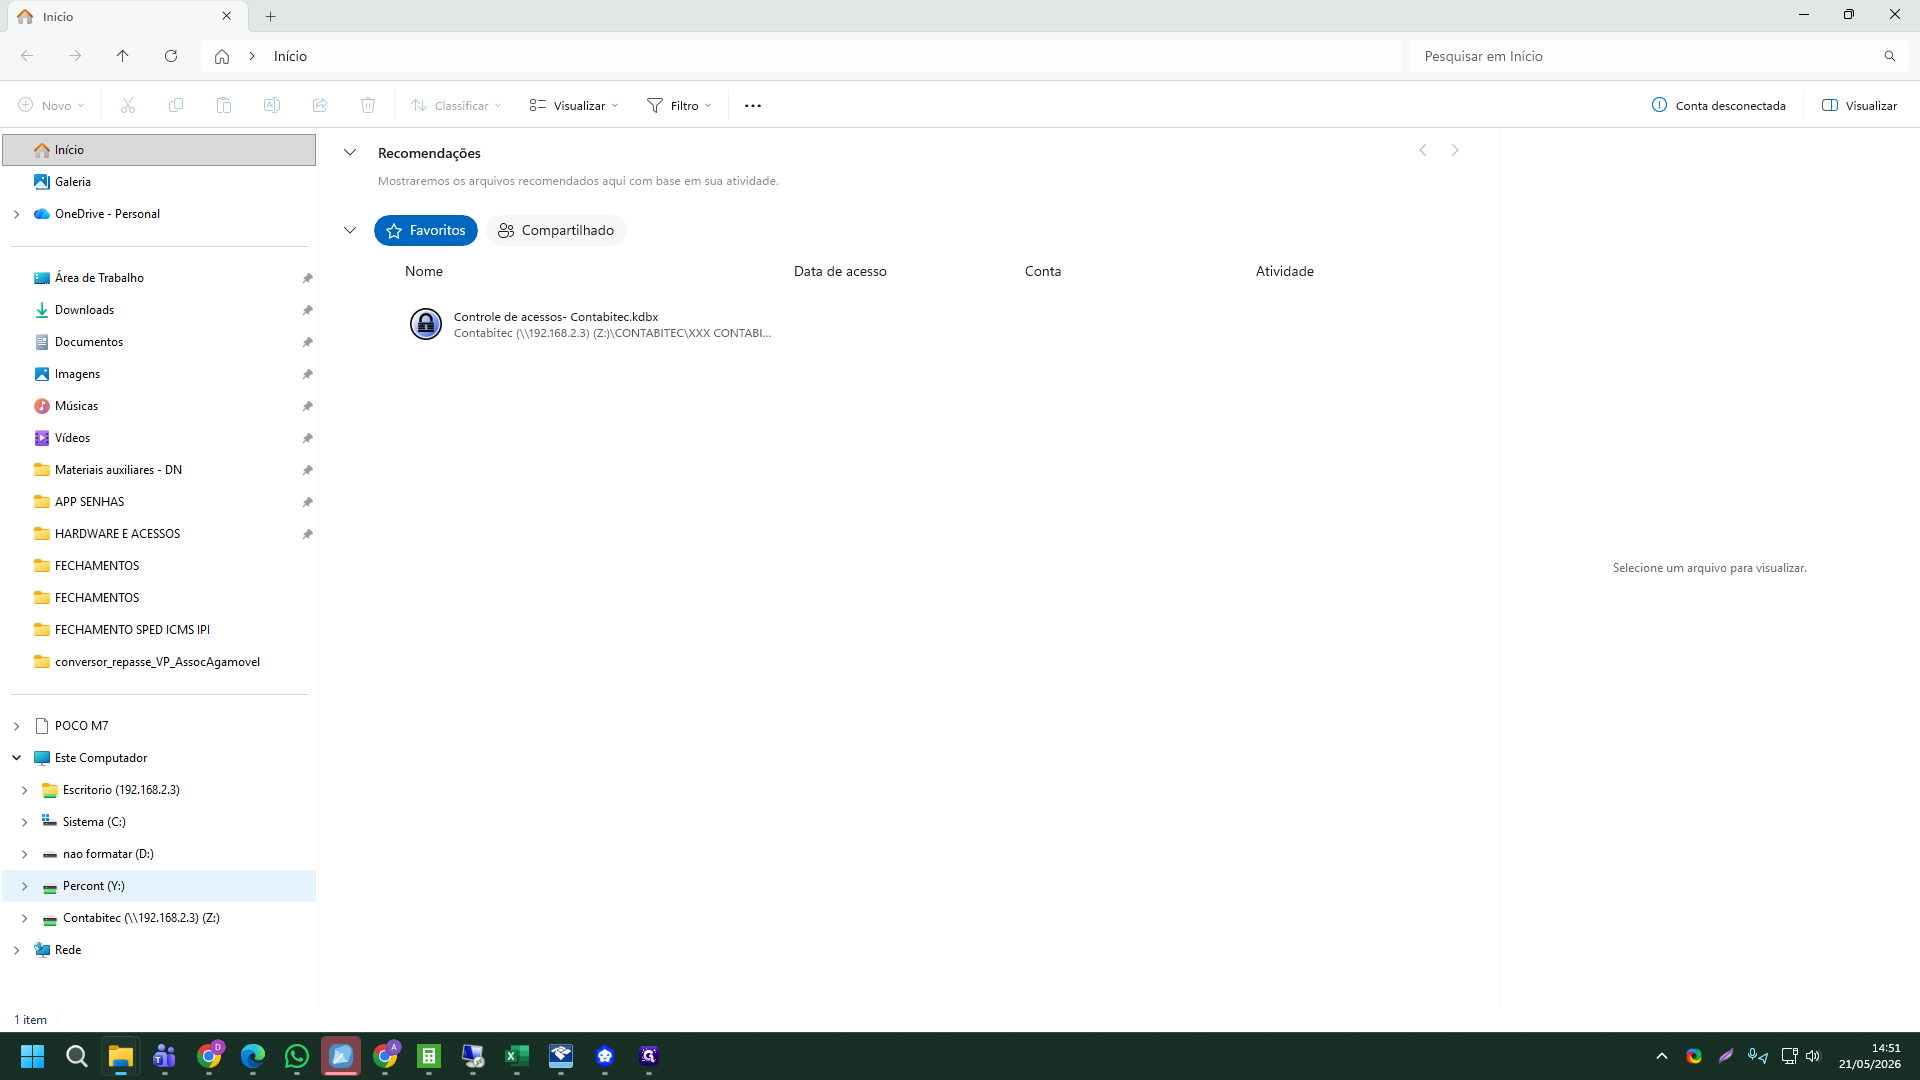Select Percont (Y:) drive

tap(159, 886)
